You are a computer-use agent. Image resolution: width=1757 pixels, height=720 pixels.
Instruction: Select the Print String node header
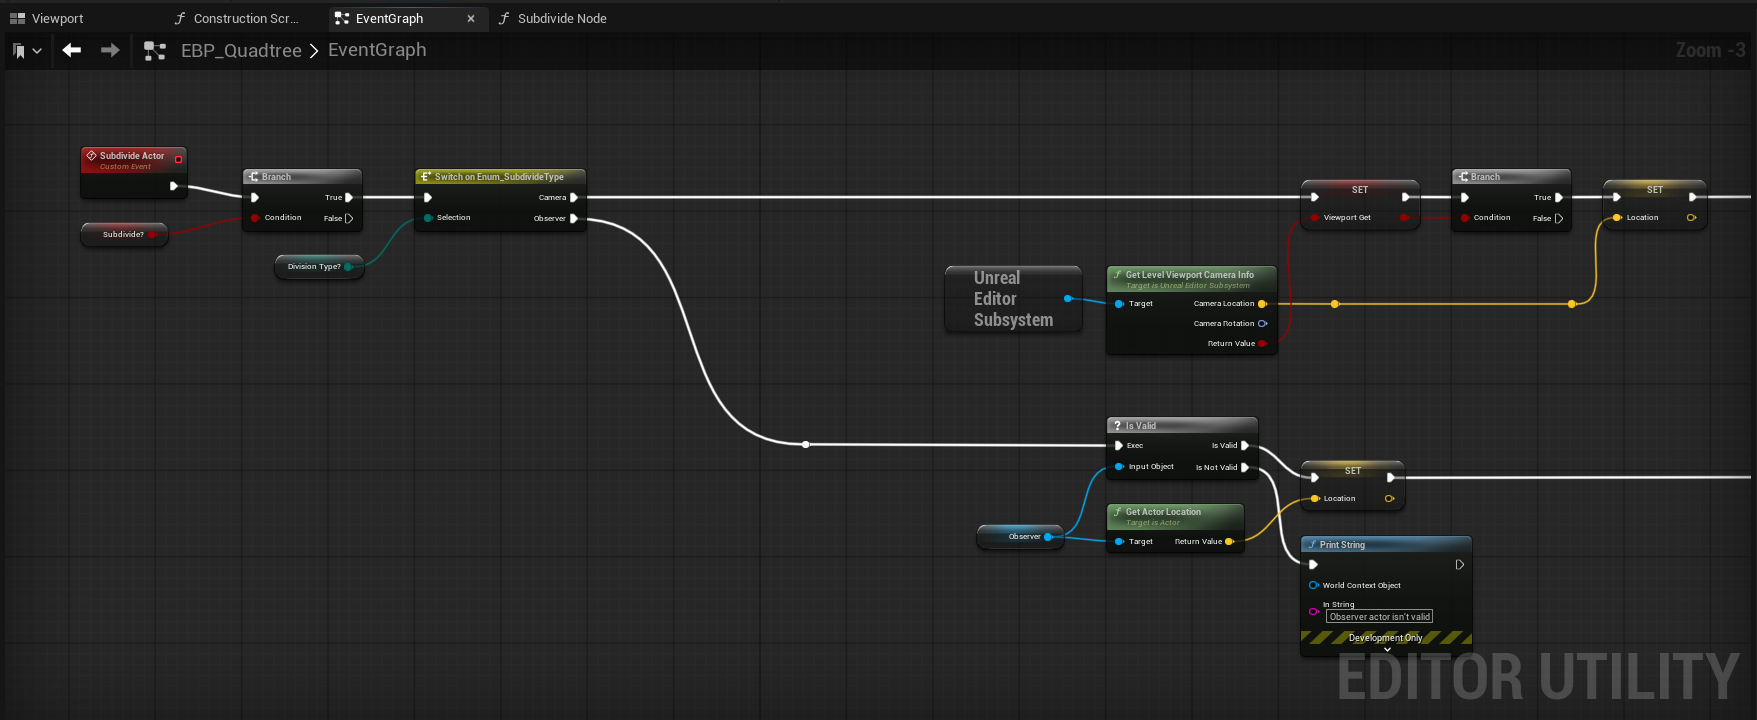pos(1386,545)
